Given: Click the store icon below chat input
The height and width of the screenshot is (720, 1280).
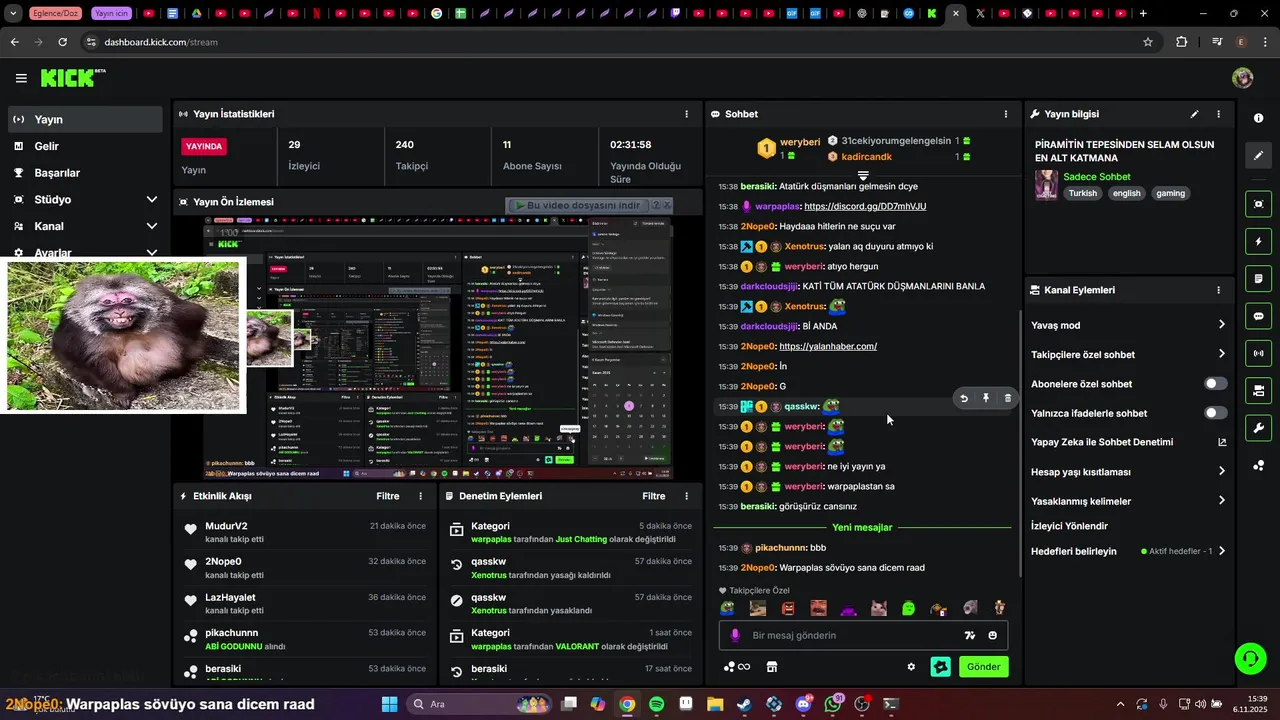Looking at the screenshot, I should [x=772, y=667].
